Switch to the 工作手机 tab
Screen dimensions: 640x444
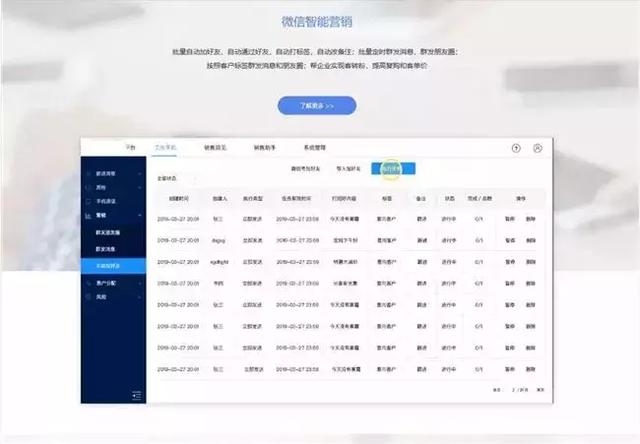165,147
